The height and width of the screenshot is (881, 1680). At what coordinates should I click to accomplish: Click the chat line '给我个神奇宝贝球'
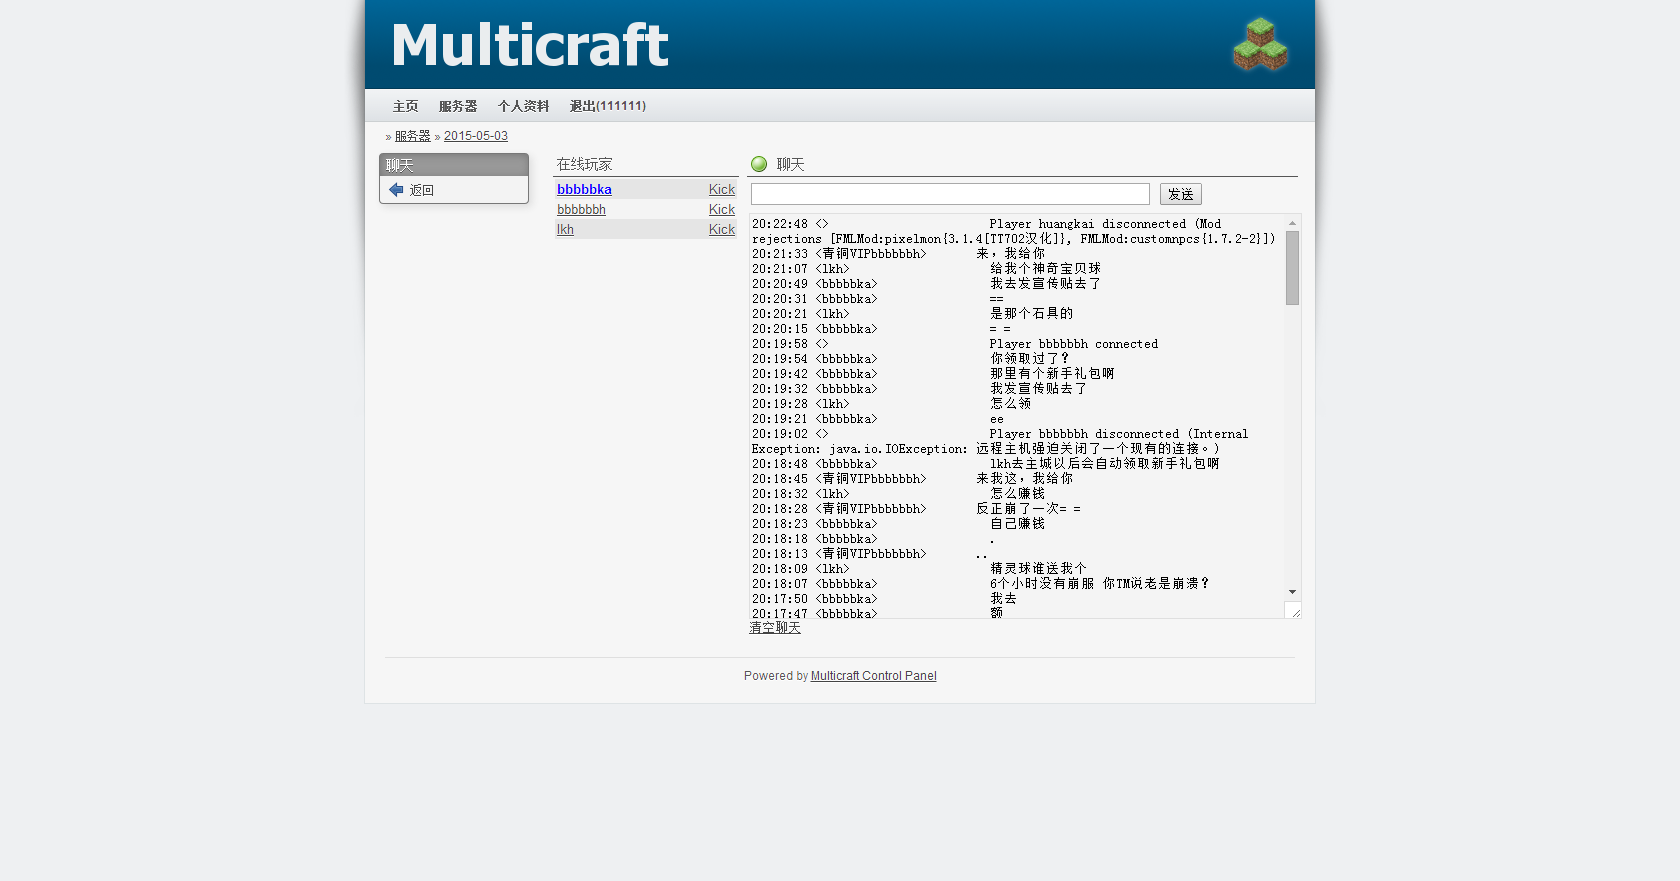coord(1045,269)
